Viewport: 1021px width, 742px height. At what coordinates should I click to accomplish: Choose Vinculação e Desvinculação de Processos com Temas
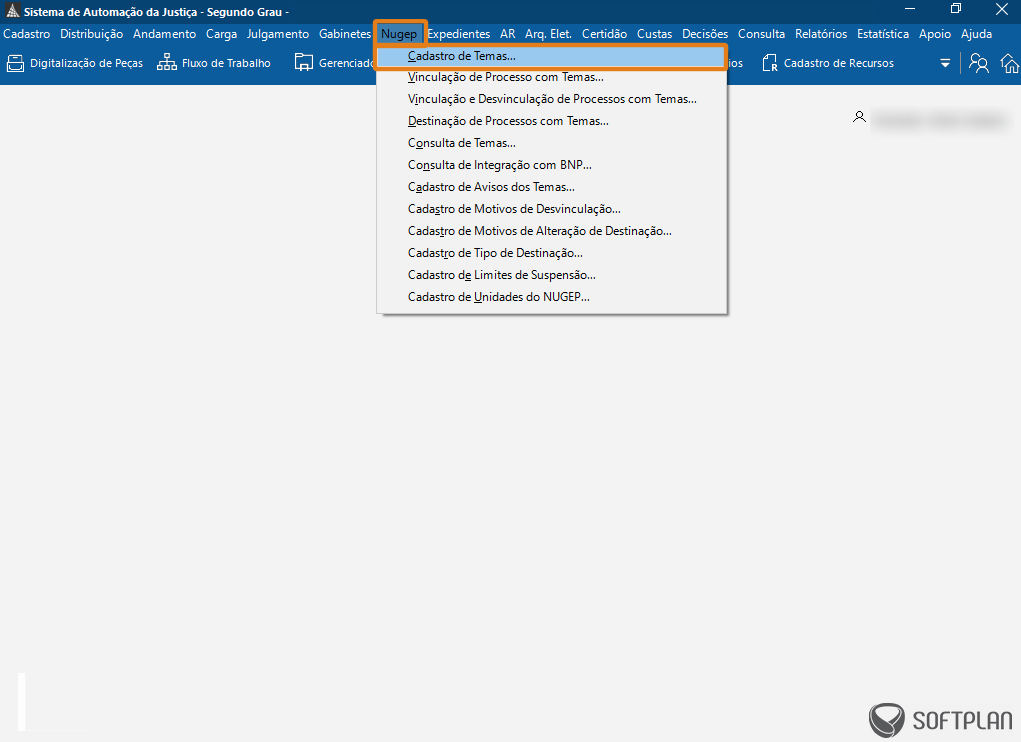tap(551, 99)
